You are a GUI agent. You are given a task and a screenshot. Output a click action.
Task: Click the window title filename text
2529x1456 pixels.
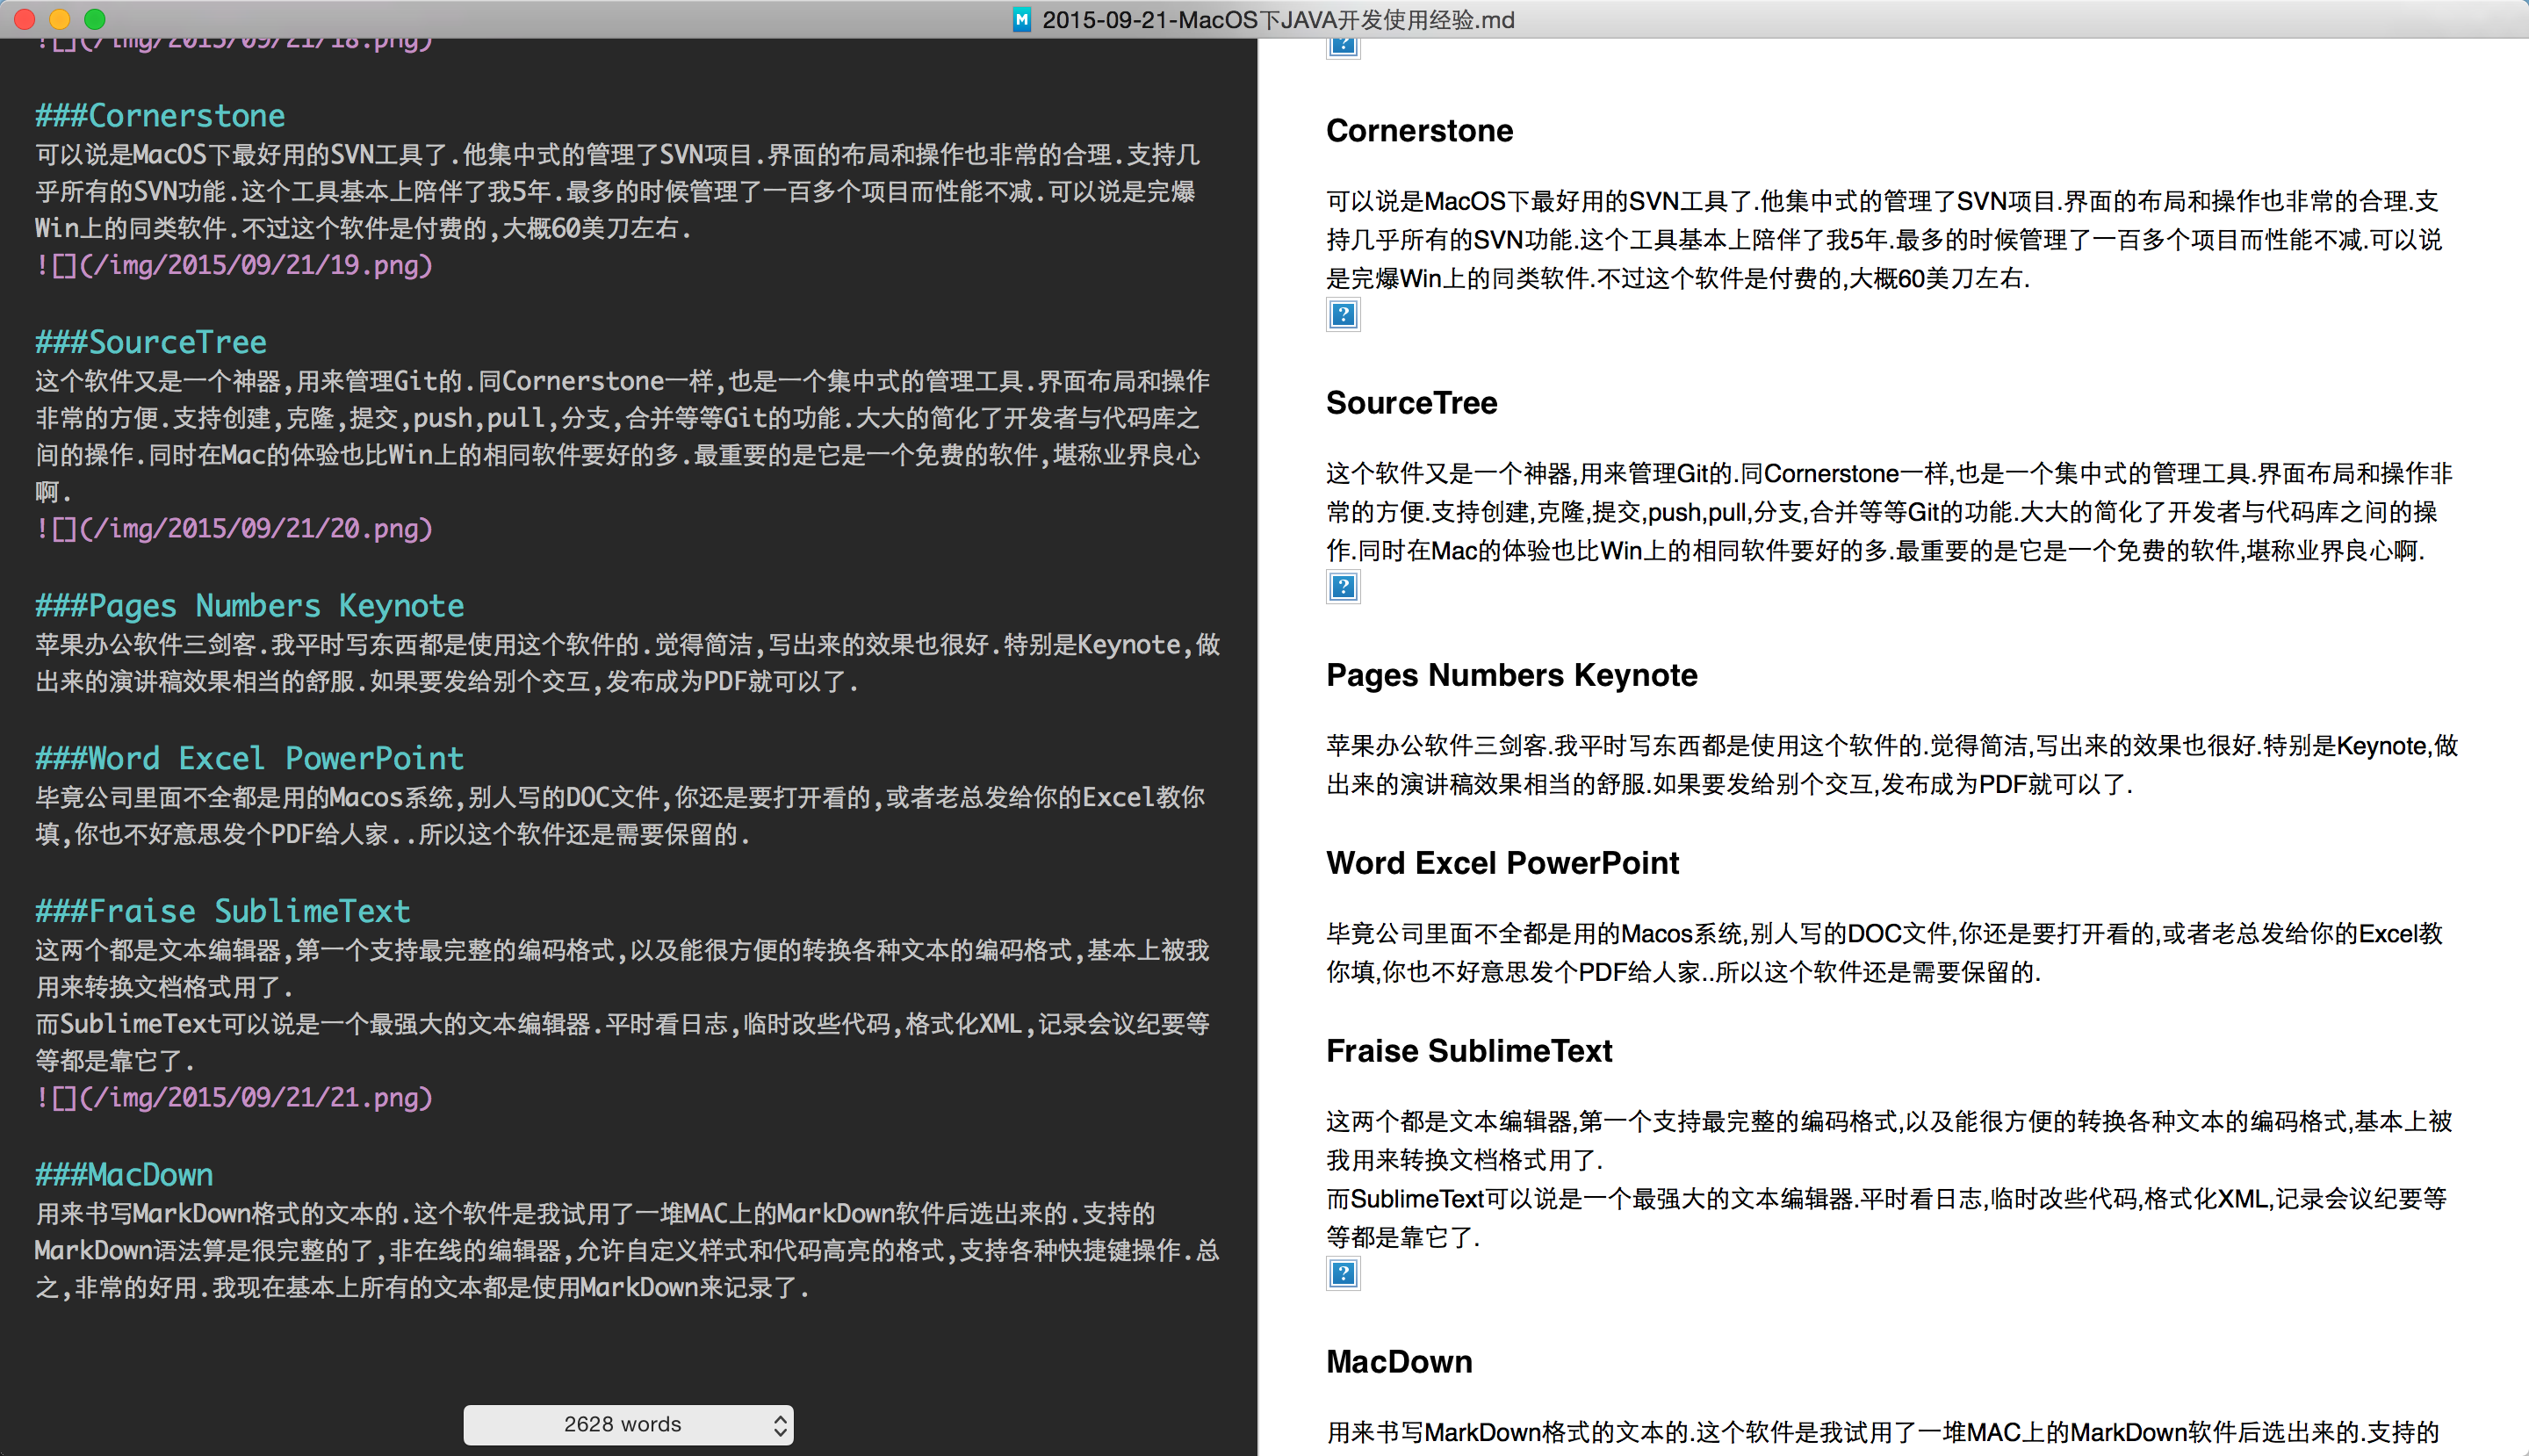(1278, 19)
